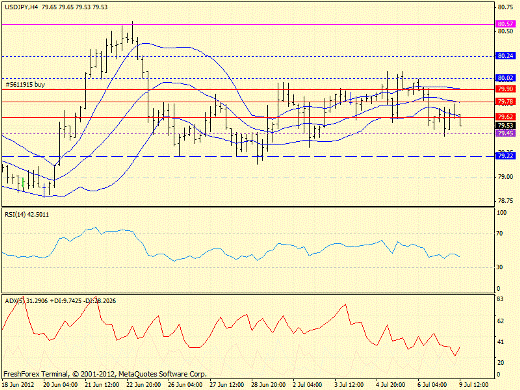Click the magenta 80.57 price label

(x=505, y=24)
